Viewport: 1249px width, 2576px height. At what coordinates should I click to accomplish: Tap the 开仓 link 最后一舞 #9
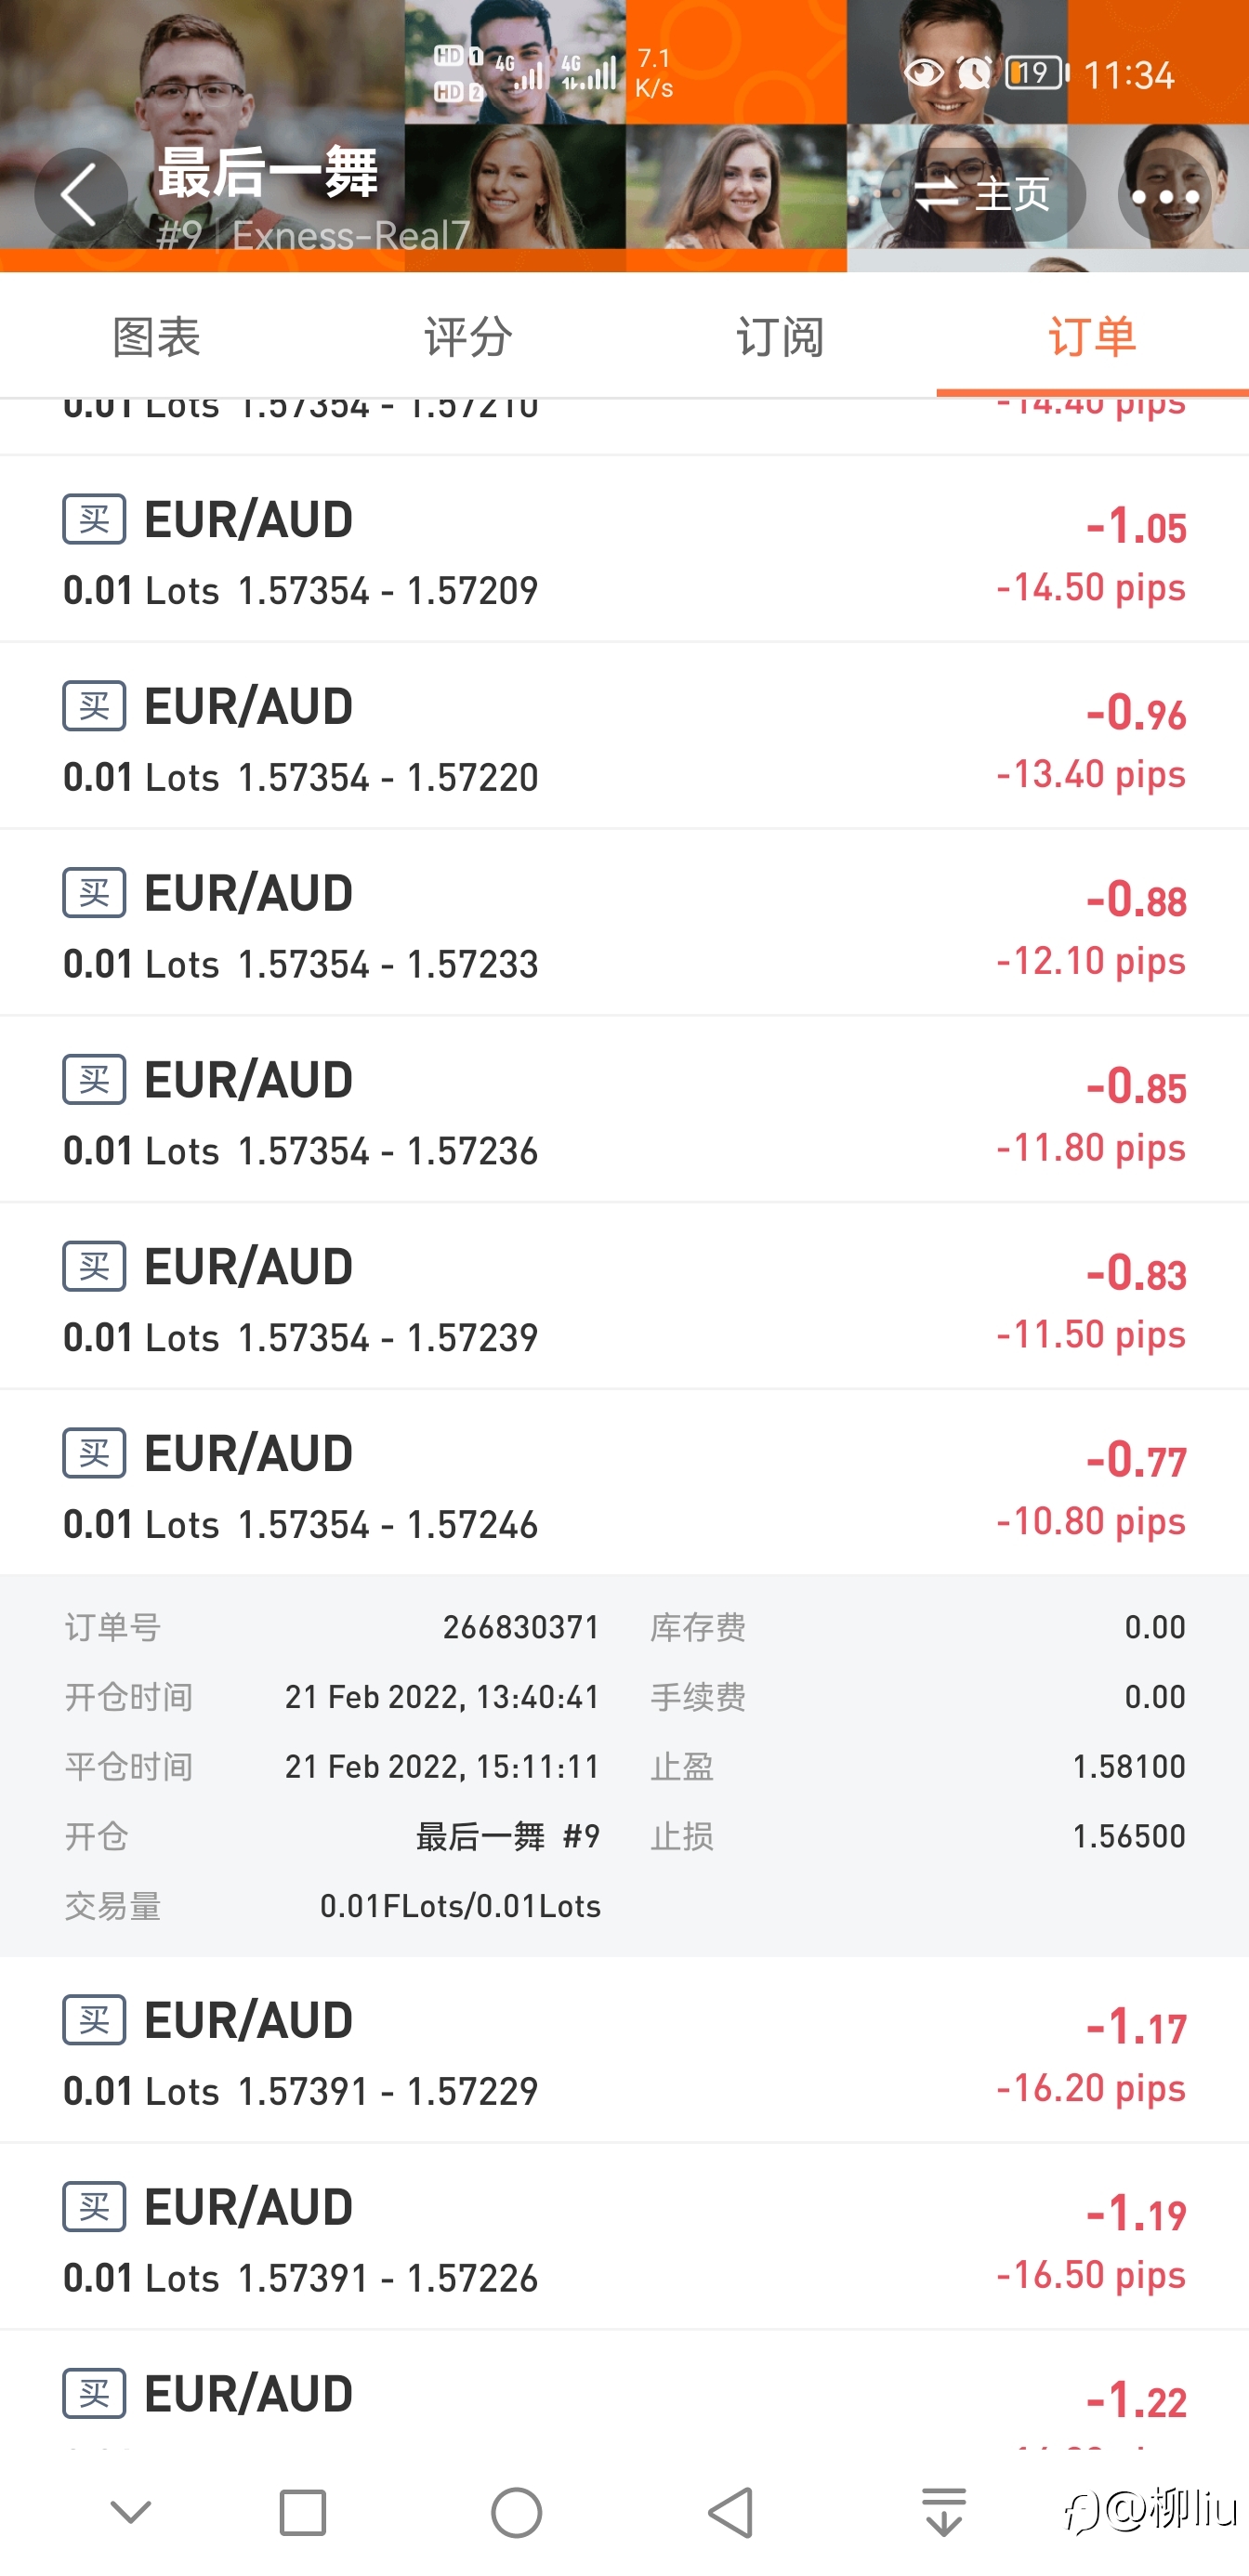(508, 1836)
